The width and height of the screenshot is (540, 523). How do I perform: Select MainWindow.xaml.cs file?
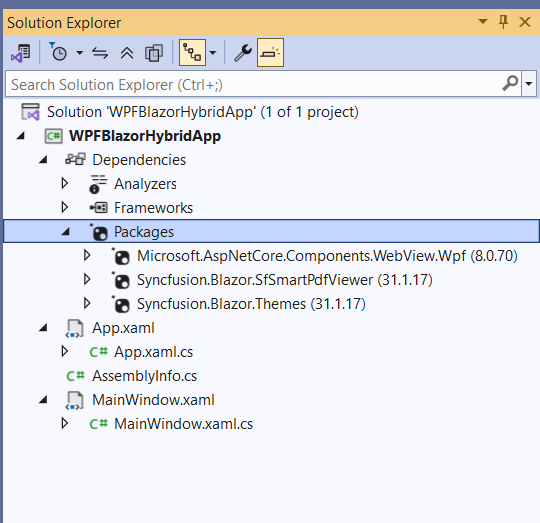[184, 424]
